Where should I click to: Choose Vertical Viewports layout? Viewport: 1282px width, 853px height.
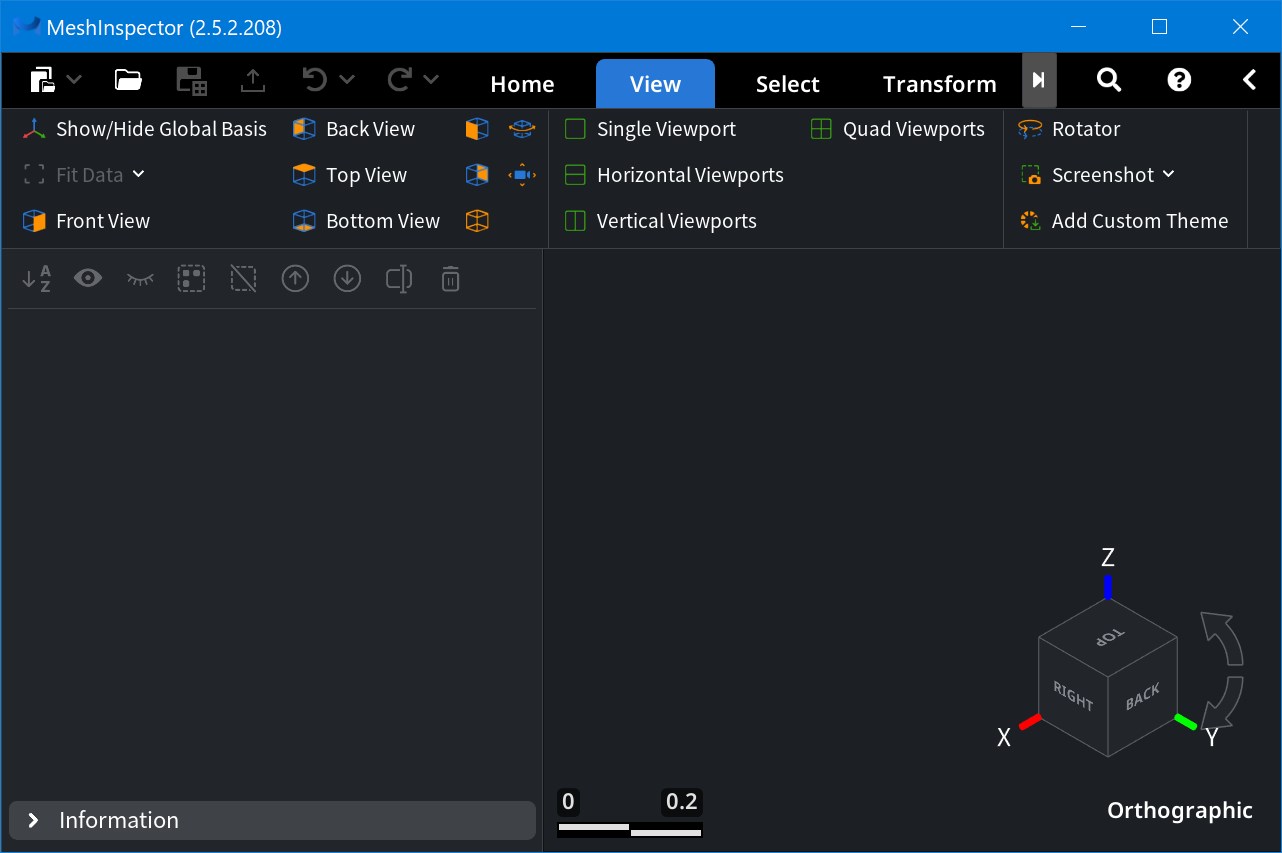(x=661, y=221)
